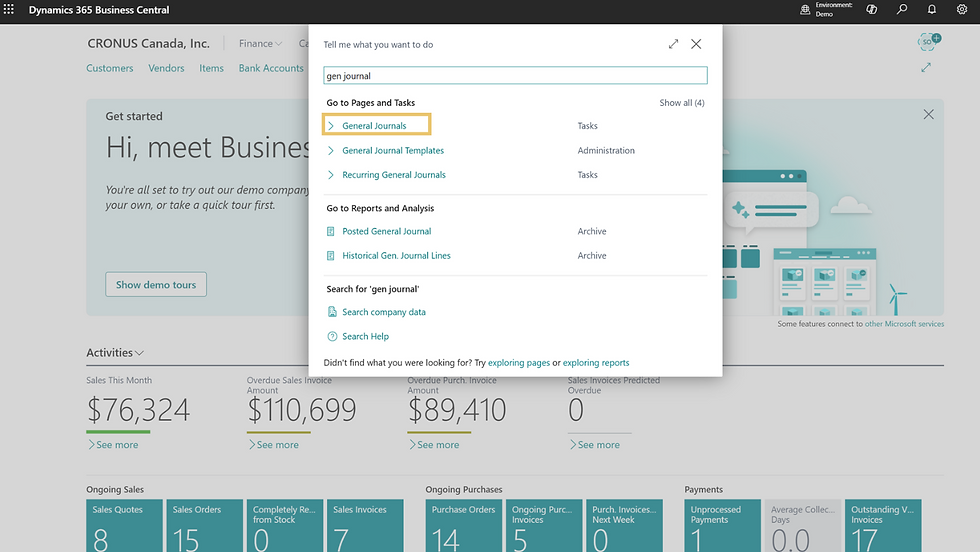Click CRONUS Canada, Inc. company name
The width and height of the screenshot is (980, 552).
coord(148,43)
